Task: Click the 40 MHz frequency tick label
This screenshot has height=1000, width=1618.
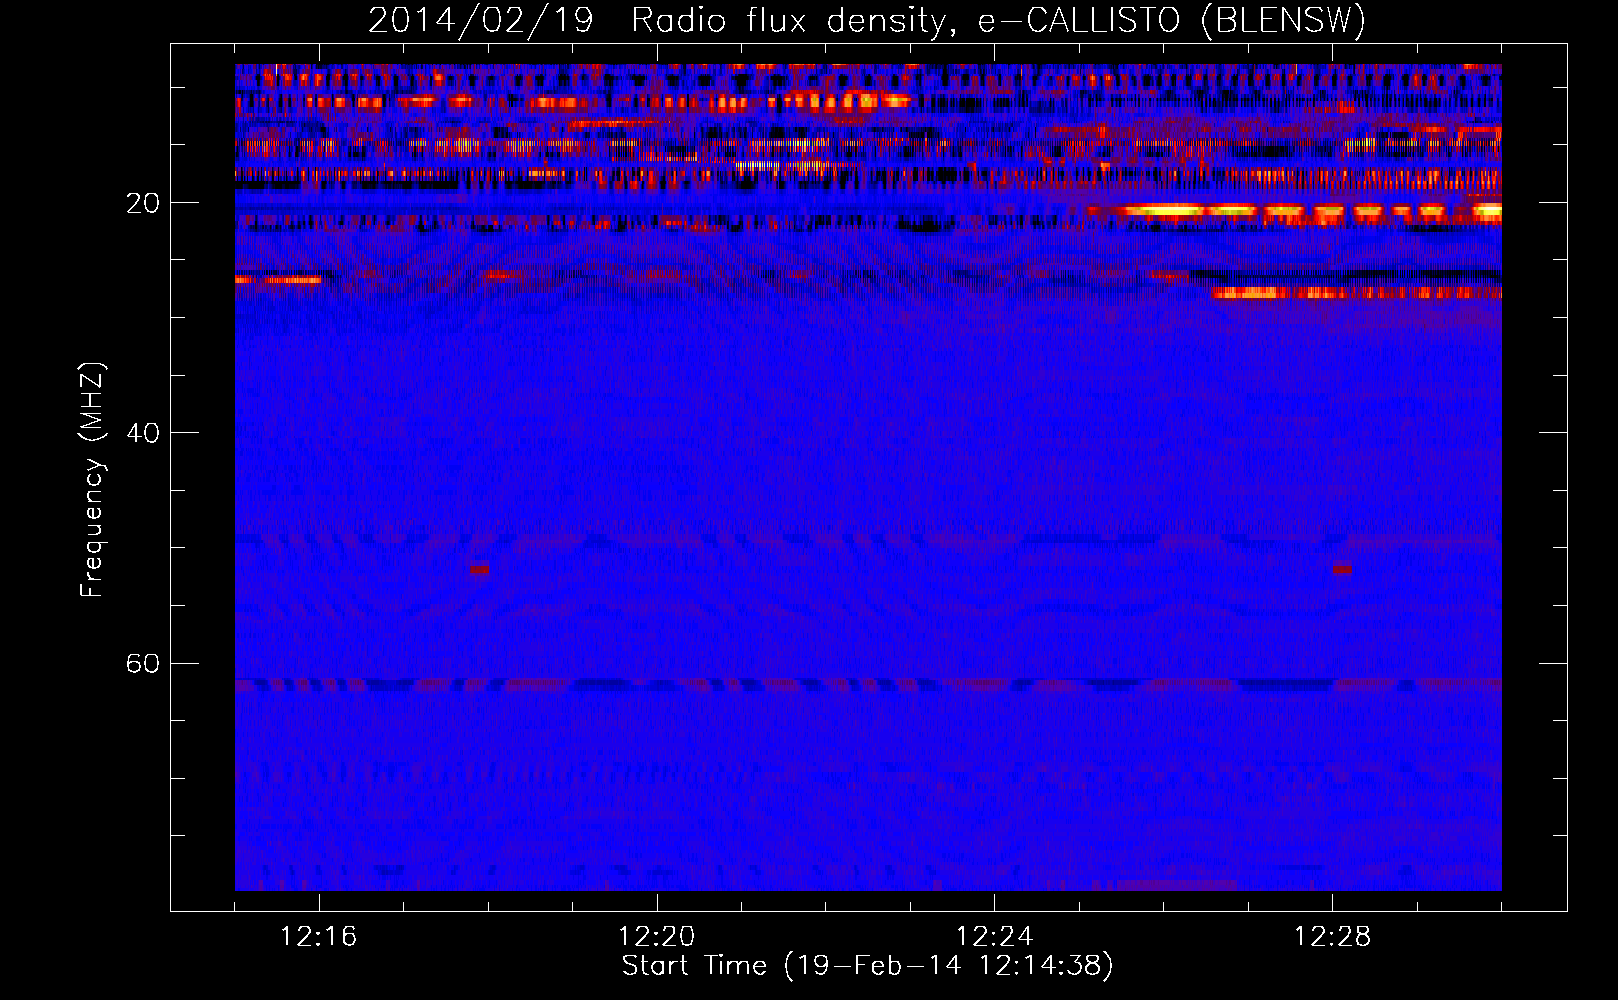Action: pos(142,433)
